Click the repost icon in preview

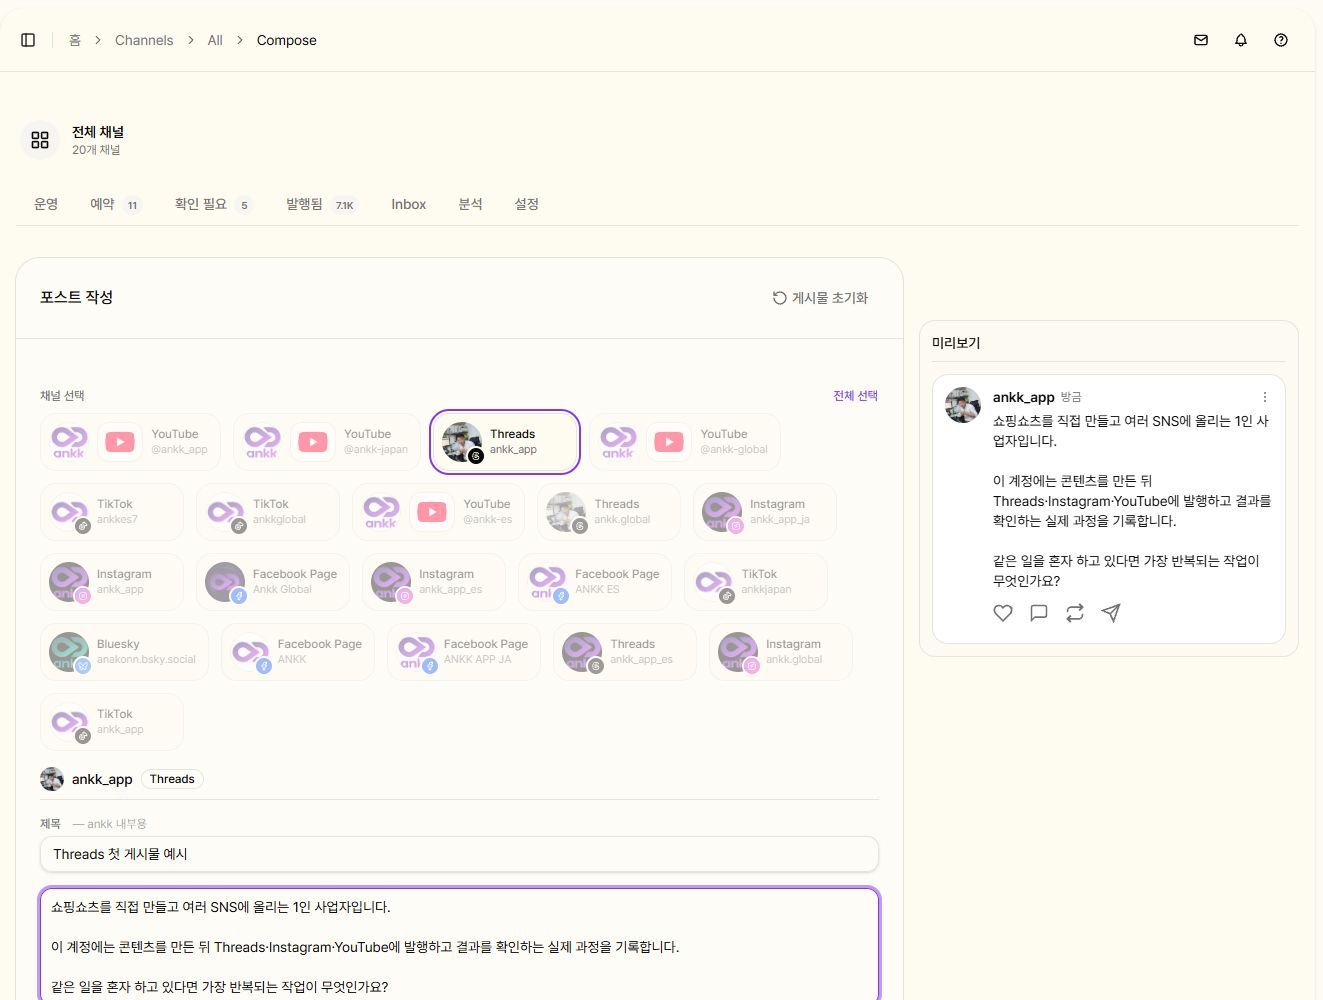(x=1075, y=613)
